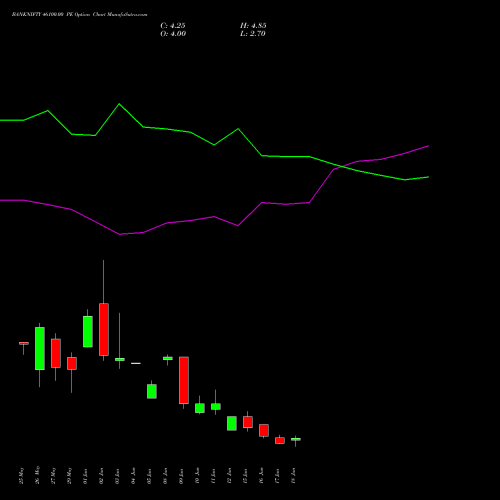This screenshot has height=500, width=500.
Task: Click the small red candle for 17 Jun
Action: [280, 440]
